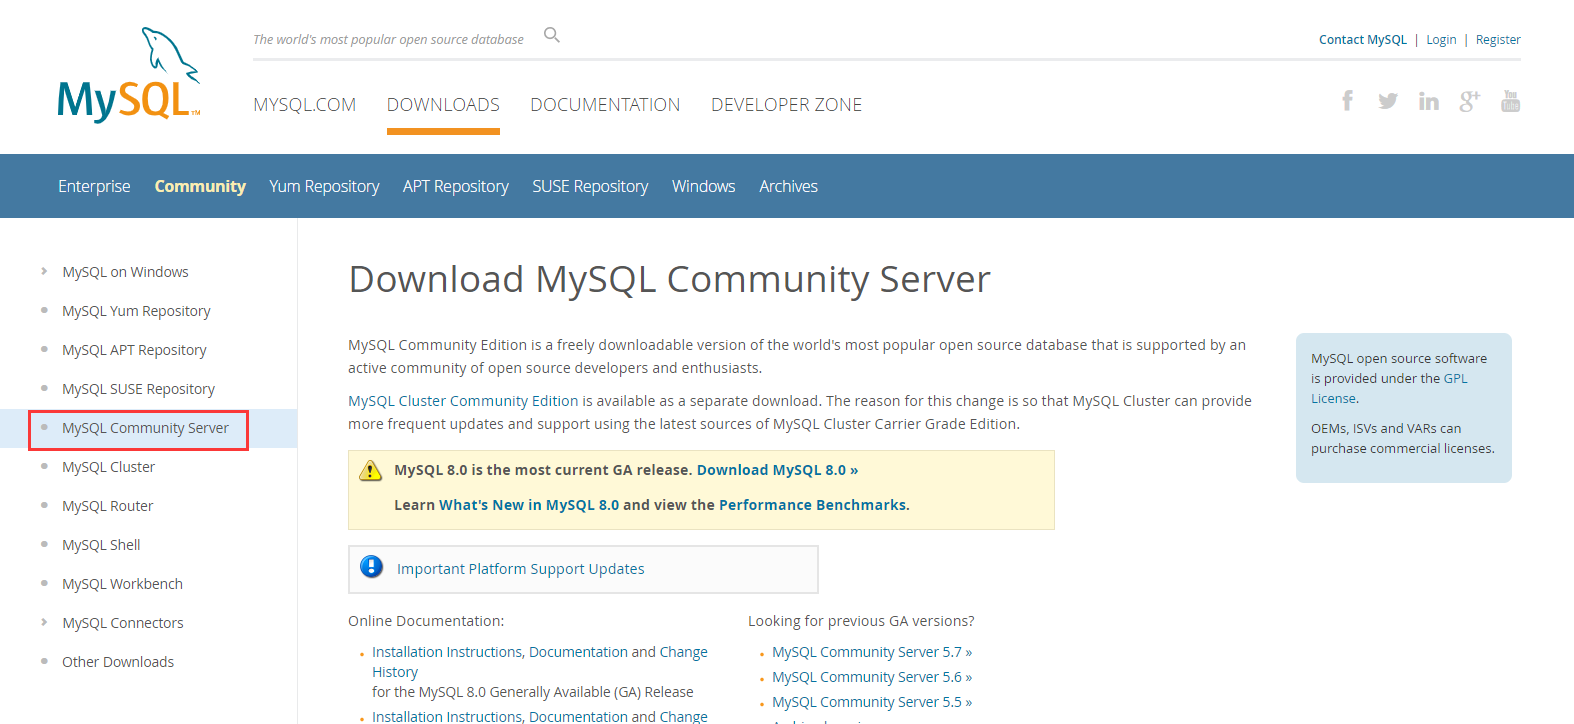Image resolution: width=1574 pixels, height=724 pixels.
Task: Open APT Repository in blue bar
Action: point(456,186)
